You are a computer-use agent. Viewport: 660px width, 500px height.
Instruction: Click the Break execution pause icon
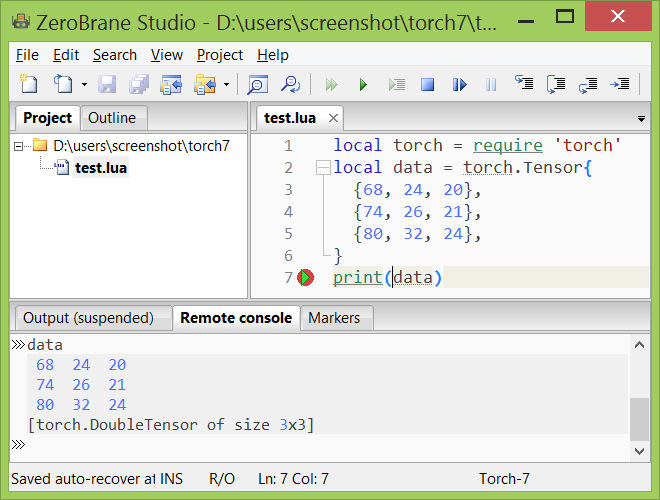pos(491,85)
